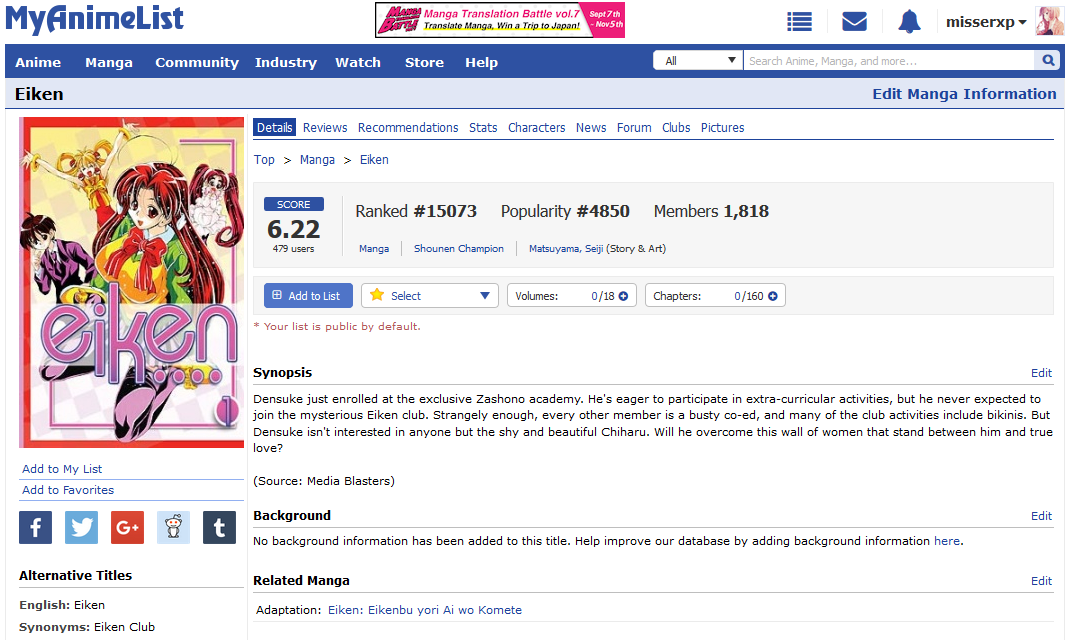Image resolution: width=1069 pixels, height=640 pixels.
Task: Switch to the Reviews tab
Action: click(325, 127)
